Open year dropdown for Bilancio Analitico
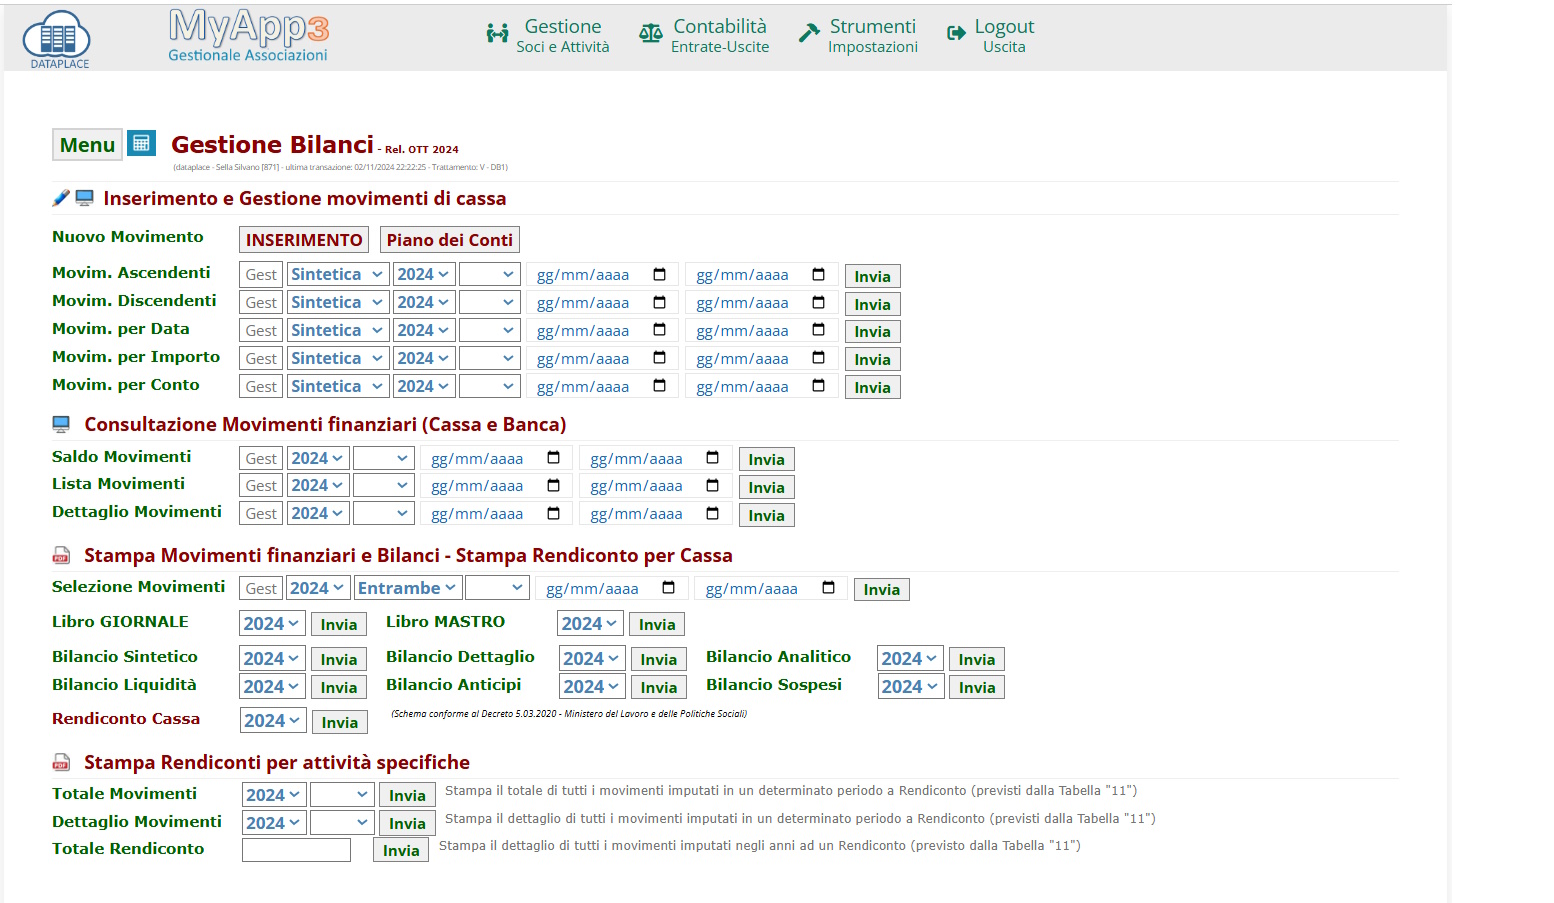 point(910,659)
